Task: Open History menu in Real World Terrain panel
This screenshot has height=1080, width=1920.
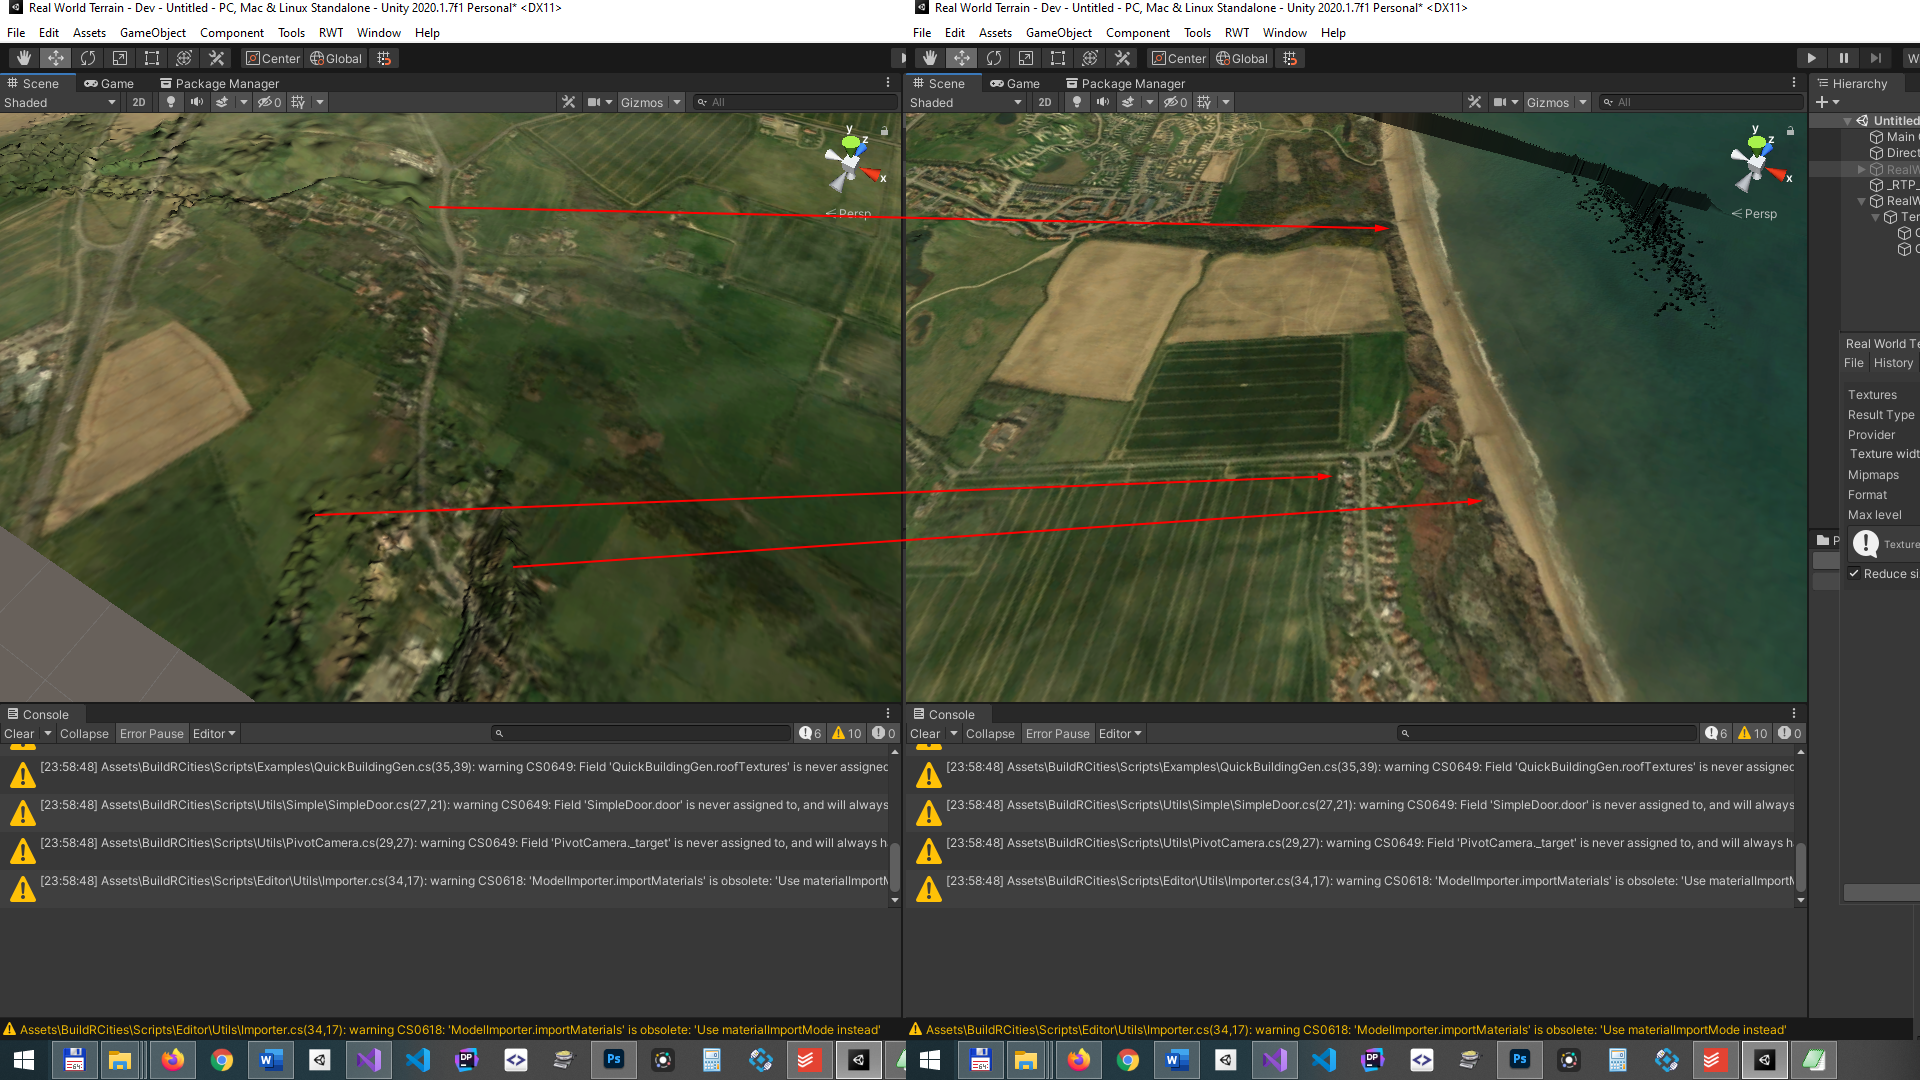Action: pos(1893,363)
